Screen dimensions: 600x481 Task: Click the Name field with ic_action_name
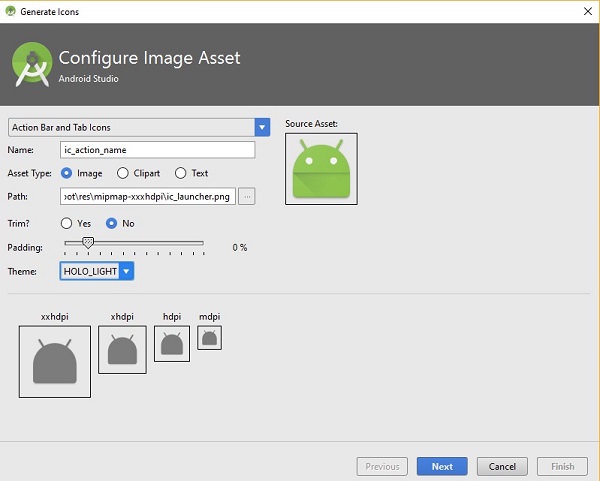[x=158, y=150]
